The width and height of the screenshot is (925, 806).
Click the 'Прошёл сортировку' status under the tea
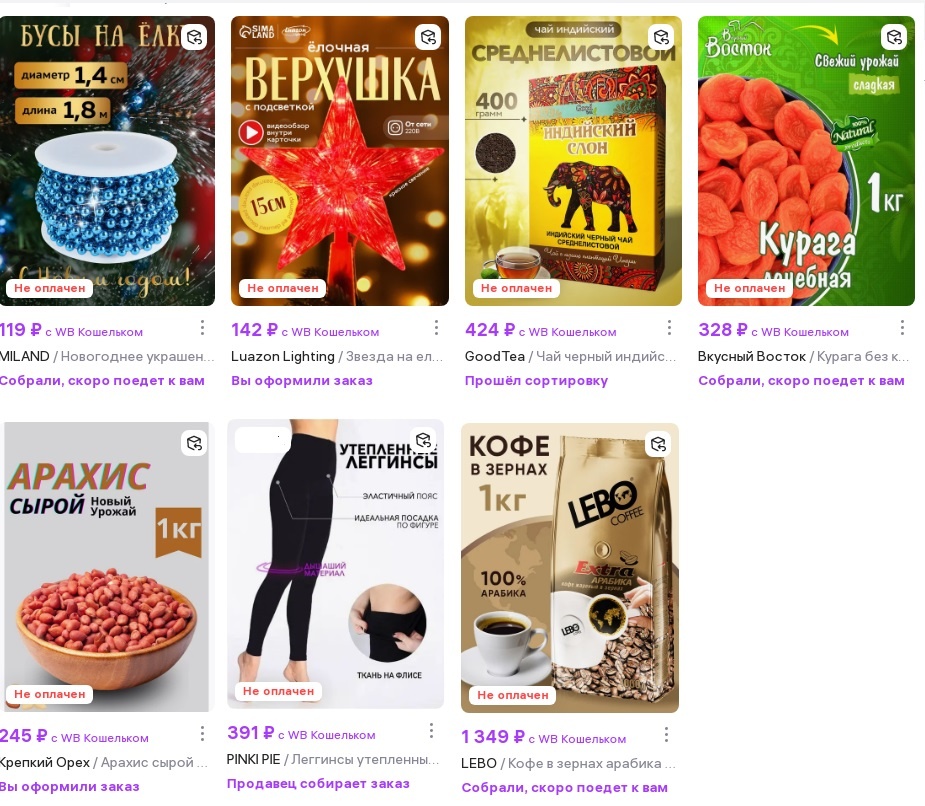[536, 381]
